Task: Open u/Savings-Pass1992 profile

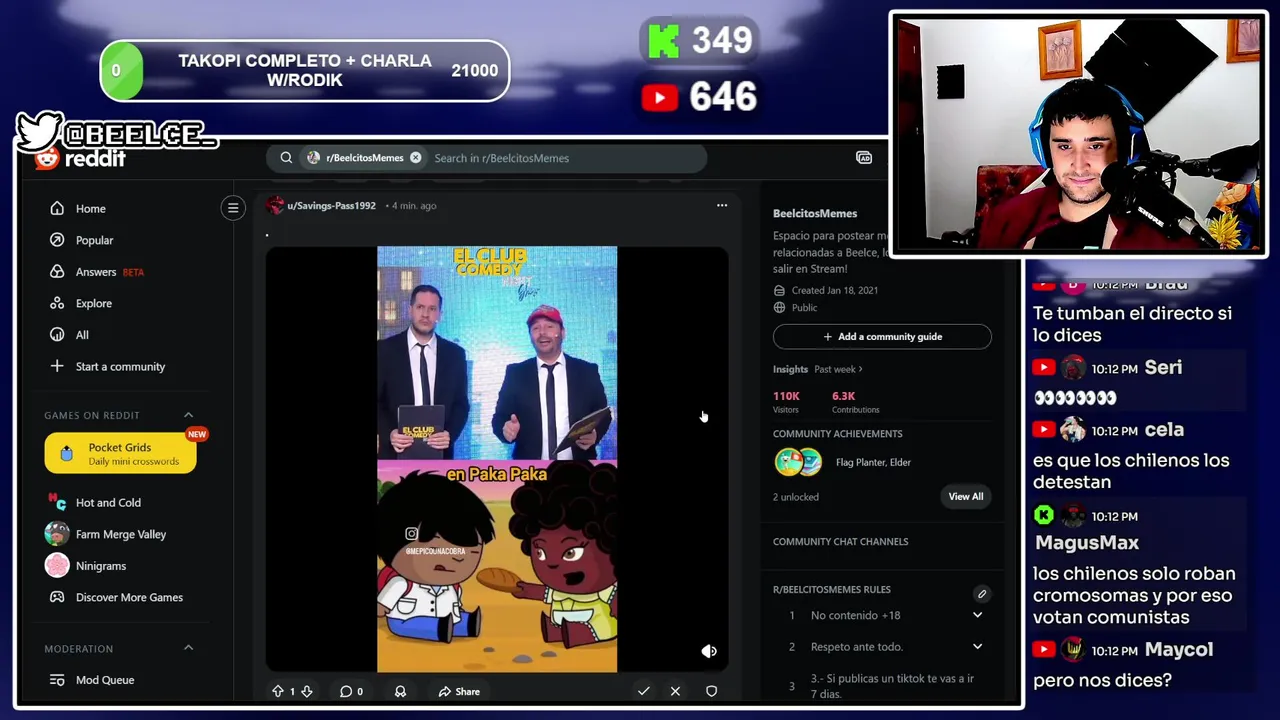Action: 331,206
